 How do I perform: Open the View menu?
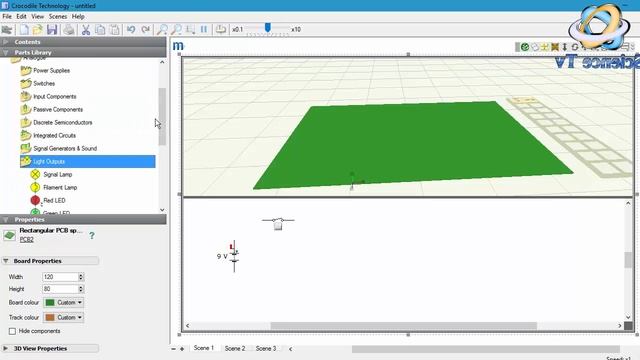click(x=38, y=17)
